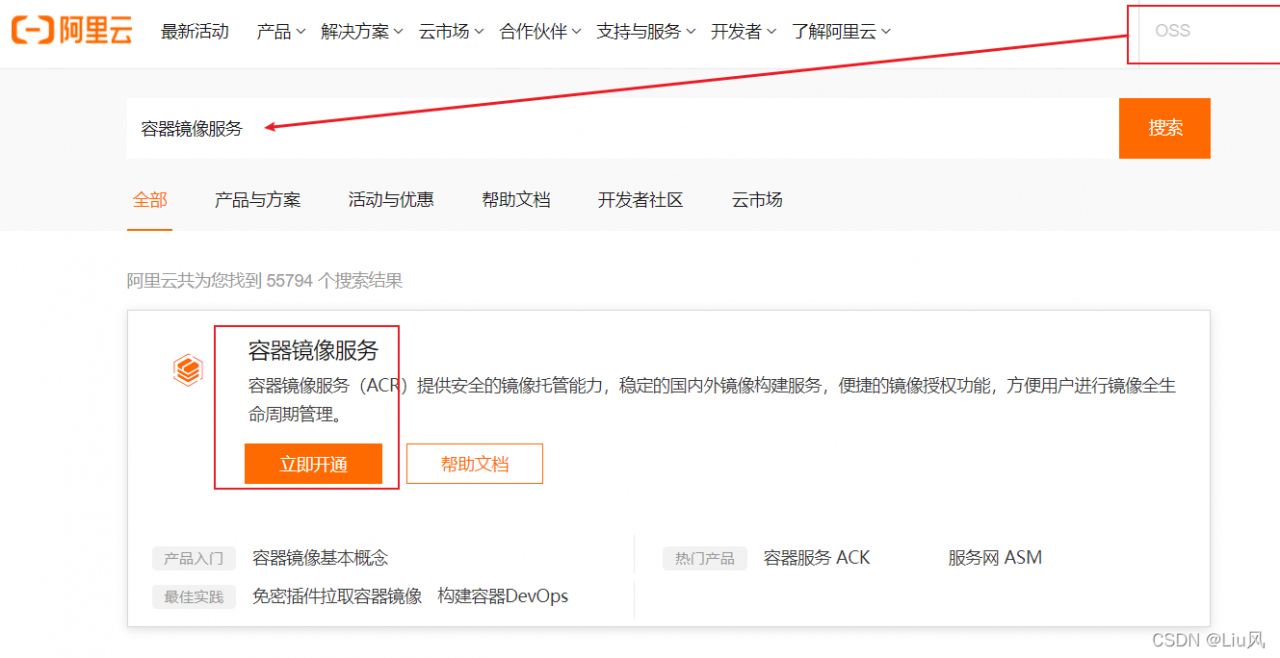
Task: Expand the 产品 dropdown menu
Action: point(281,32)
